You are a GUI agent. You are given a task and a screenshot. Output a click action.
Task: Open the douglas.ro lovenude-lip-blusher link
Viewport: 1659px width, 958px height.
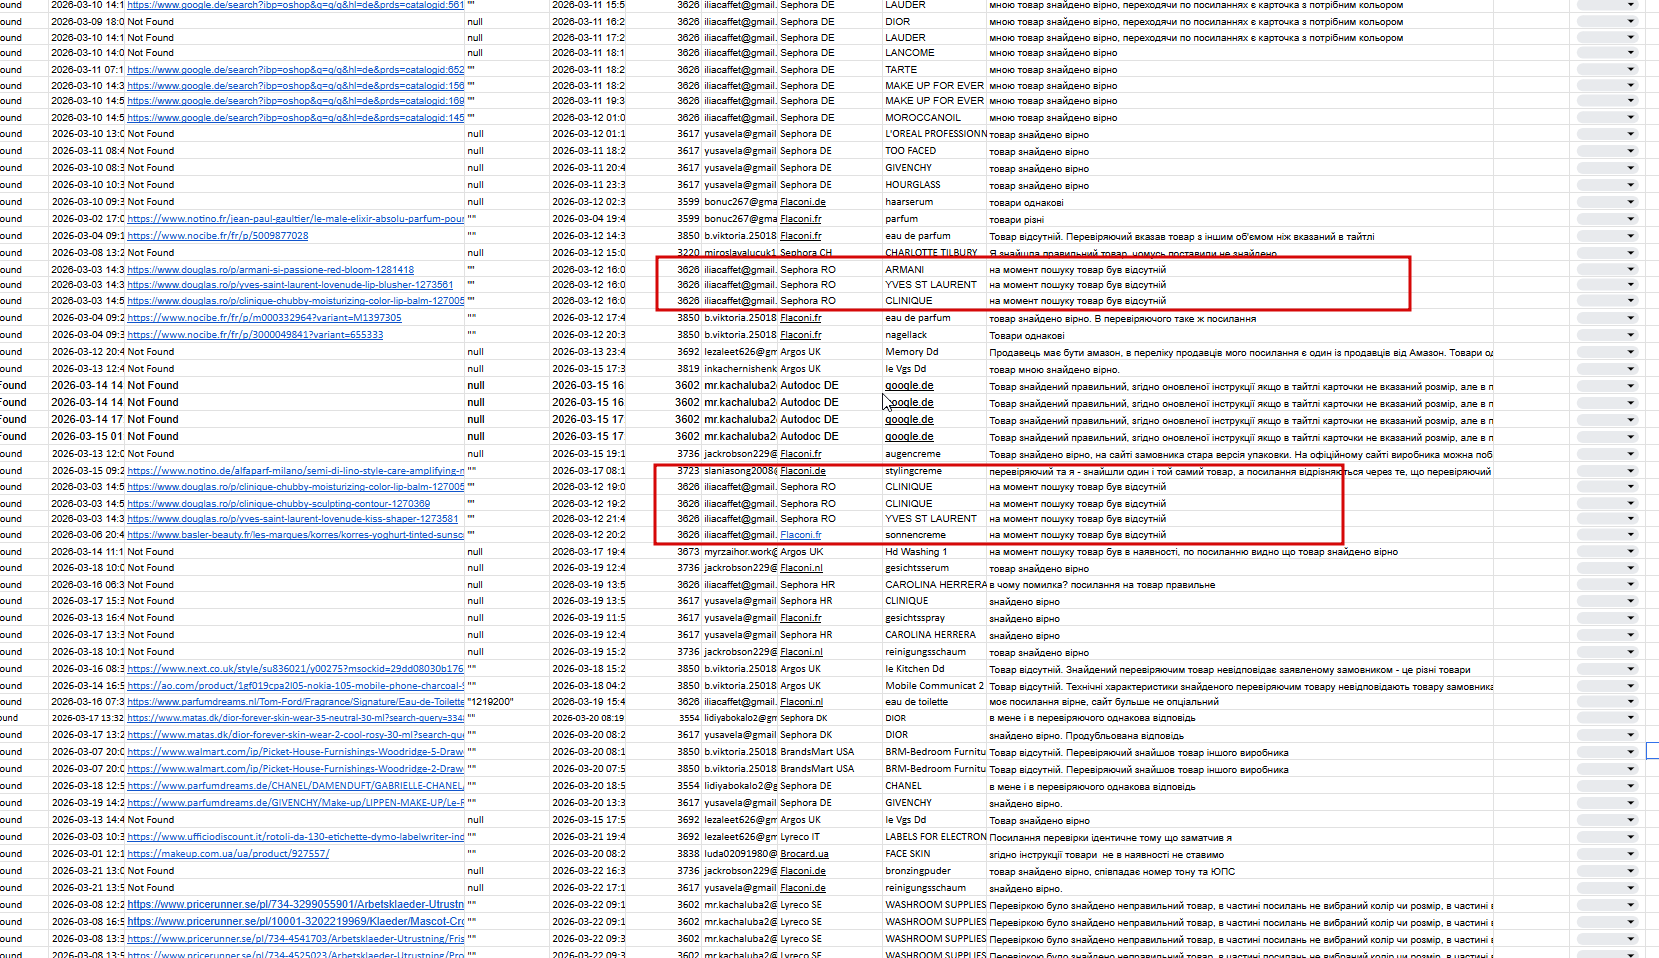[x=290, y=285]
